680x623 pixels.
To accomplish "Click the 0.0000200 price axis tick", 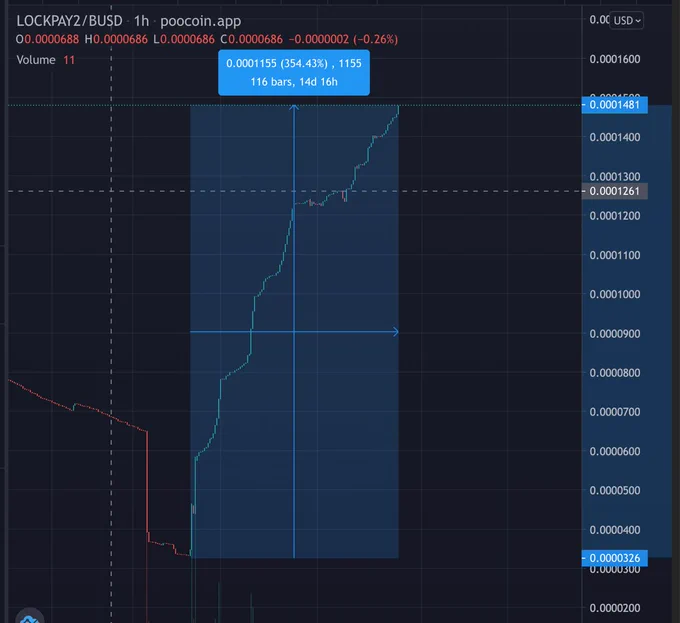I will click(x=615, y=608).
